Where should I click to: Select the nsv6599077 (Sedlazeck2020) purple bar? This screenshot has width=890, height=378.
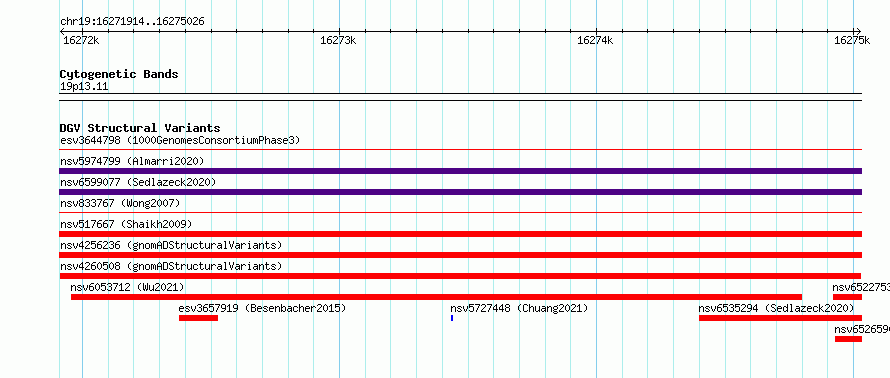pos(461,192)
